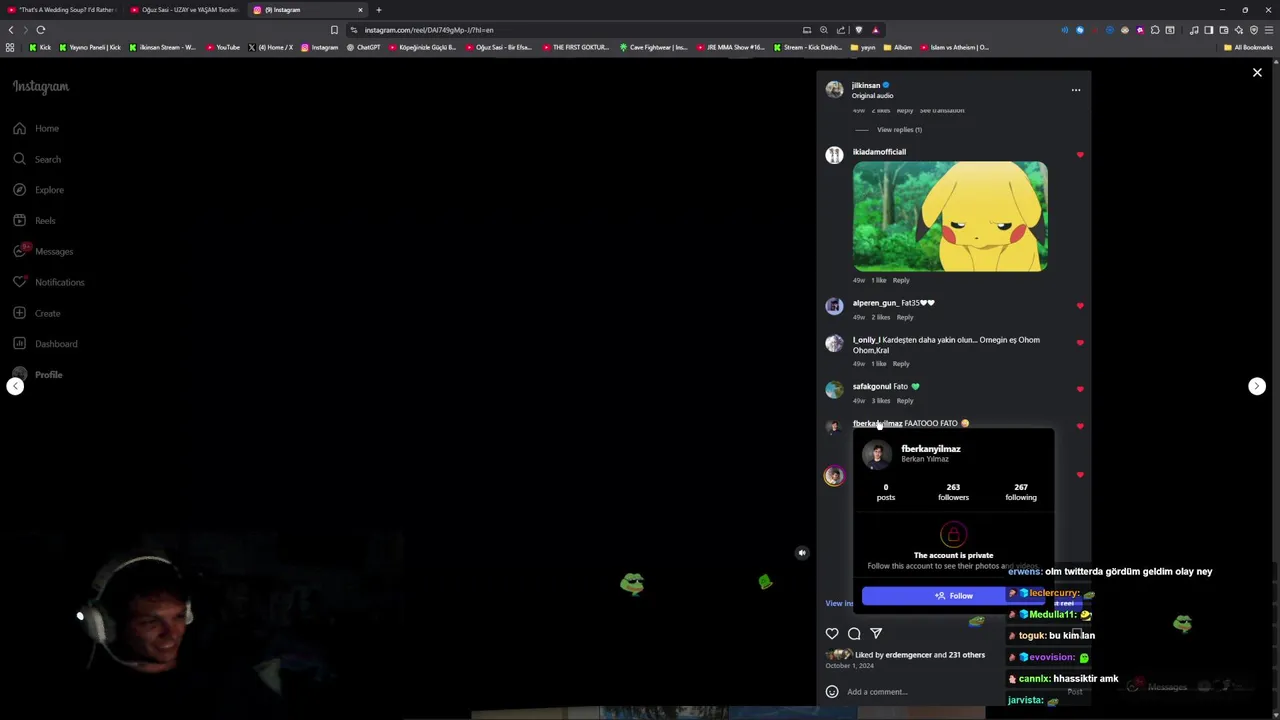Click 263 followers in hover card
The width and height of the screenshot is (1280, 720).
tap(953, 492)
